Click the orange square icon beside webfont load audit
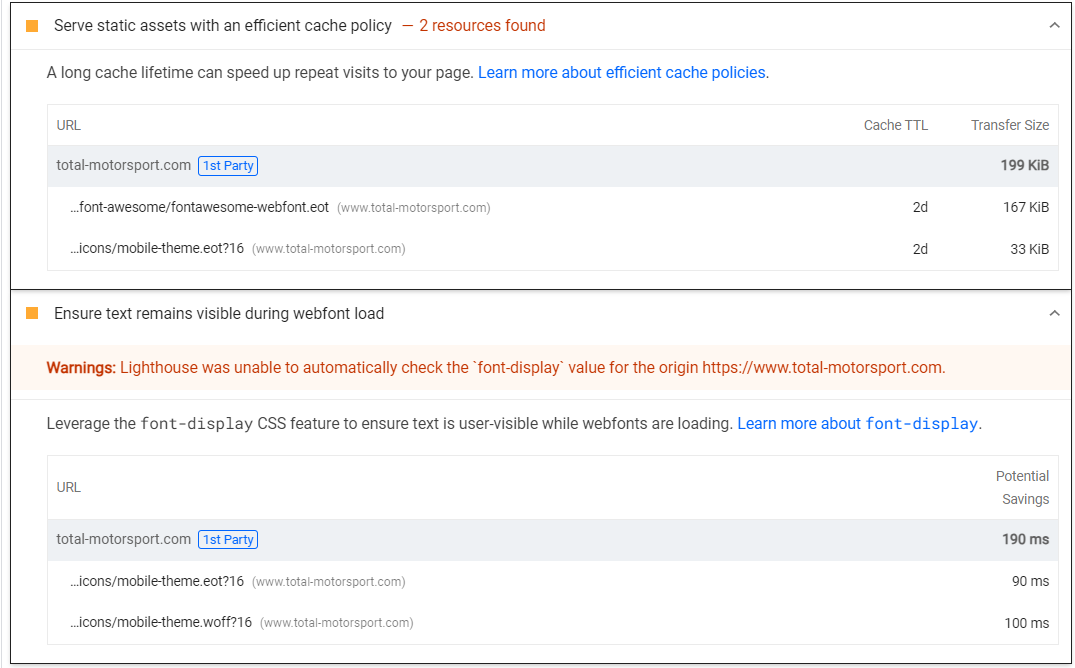The width and height of the screenshot is (1075, 668). click(32, 313)
